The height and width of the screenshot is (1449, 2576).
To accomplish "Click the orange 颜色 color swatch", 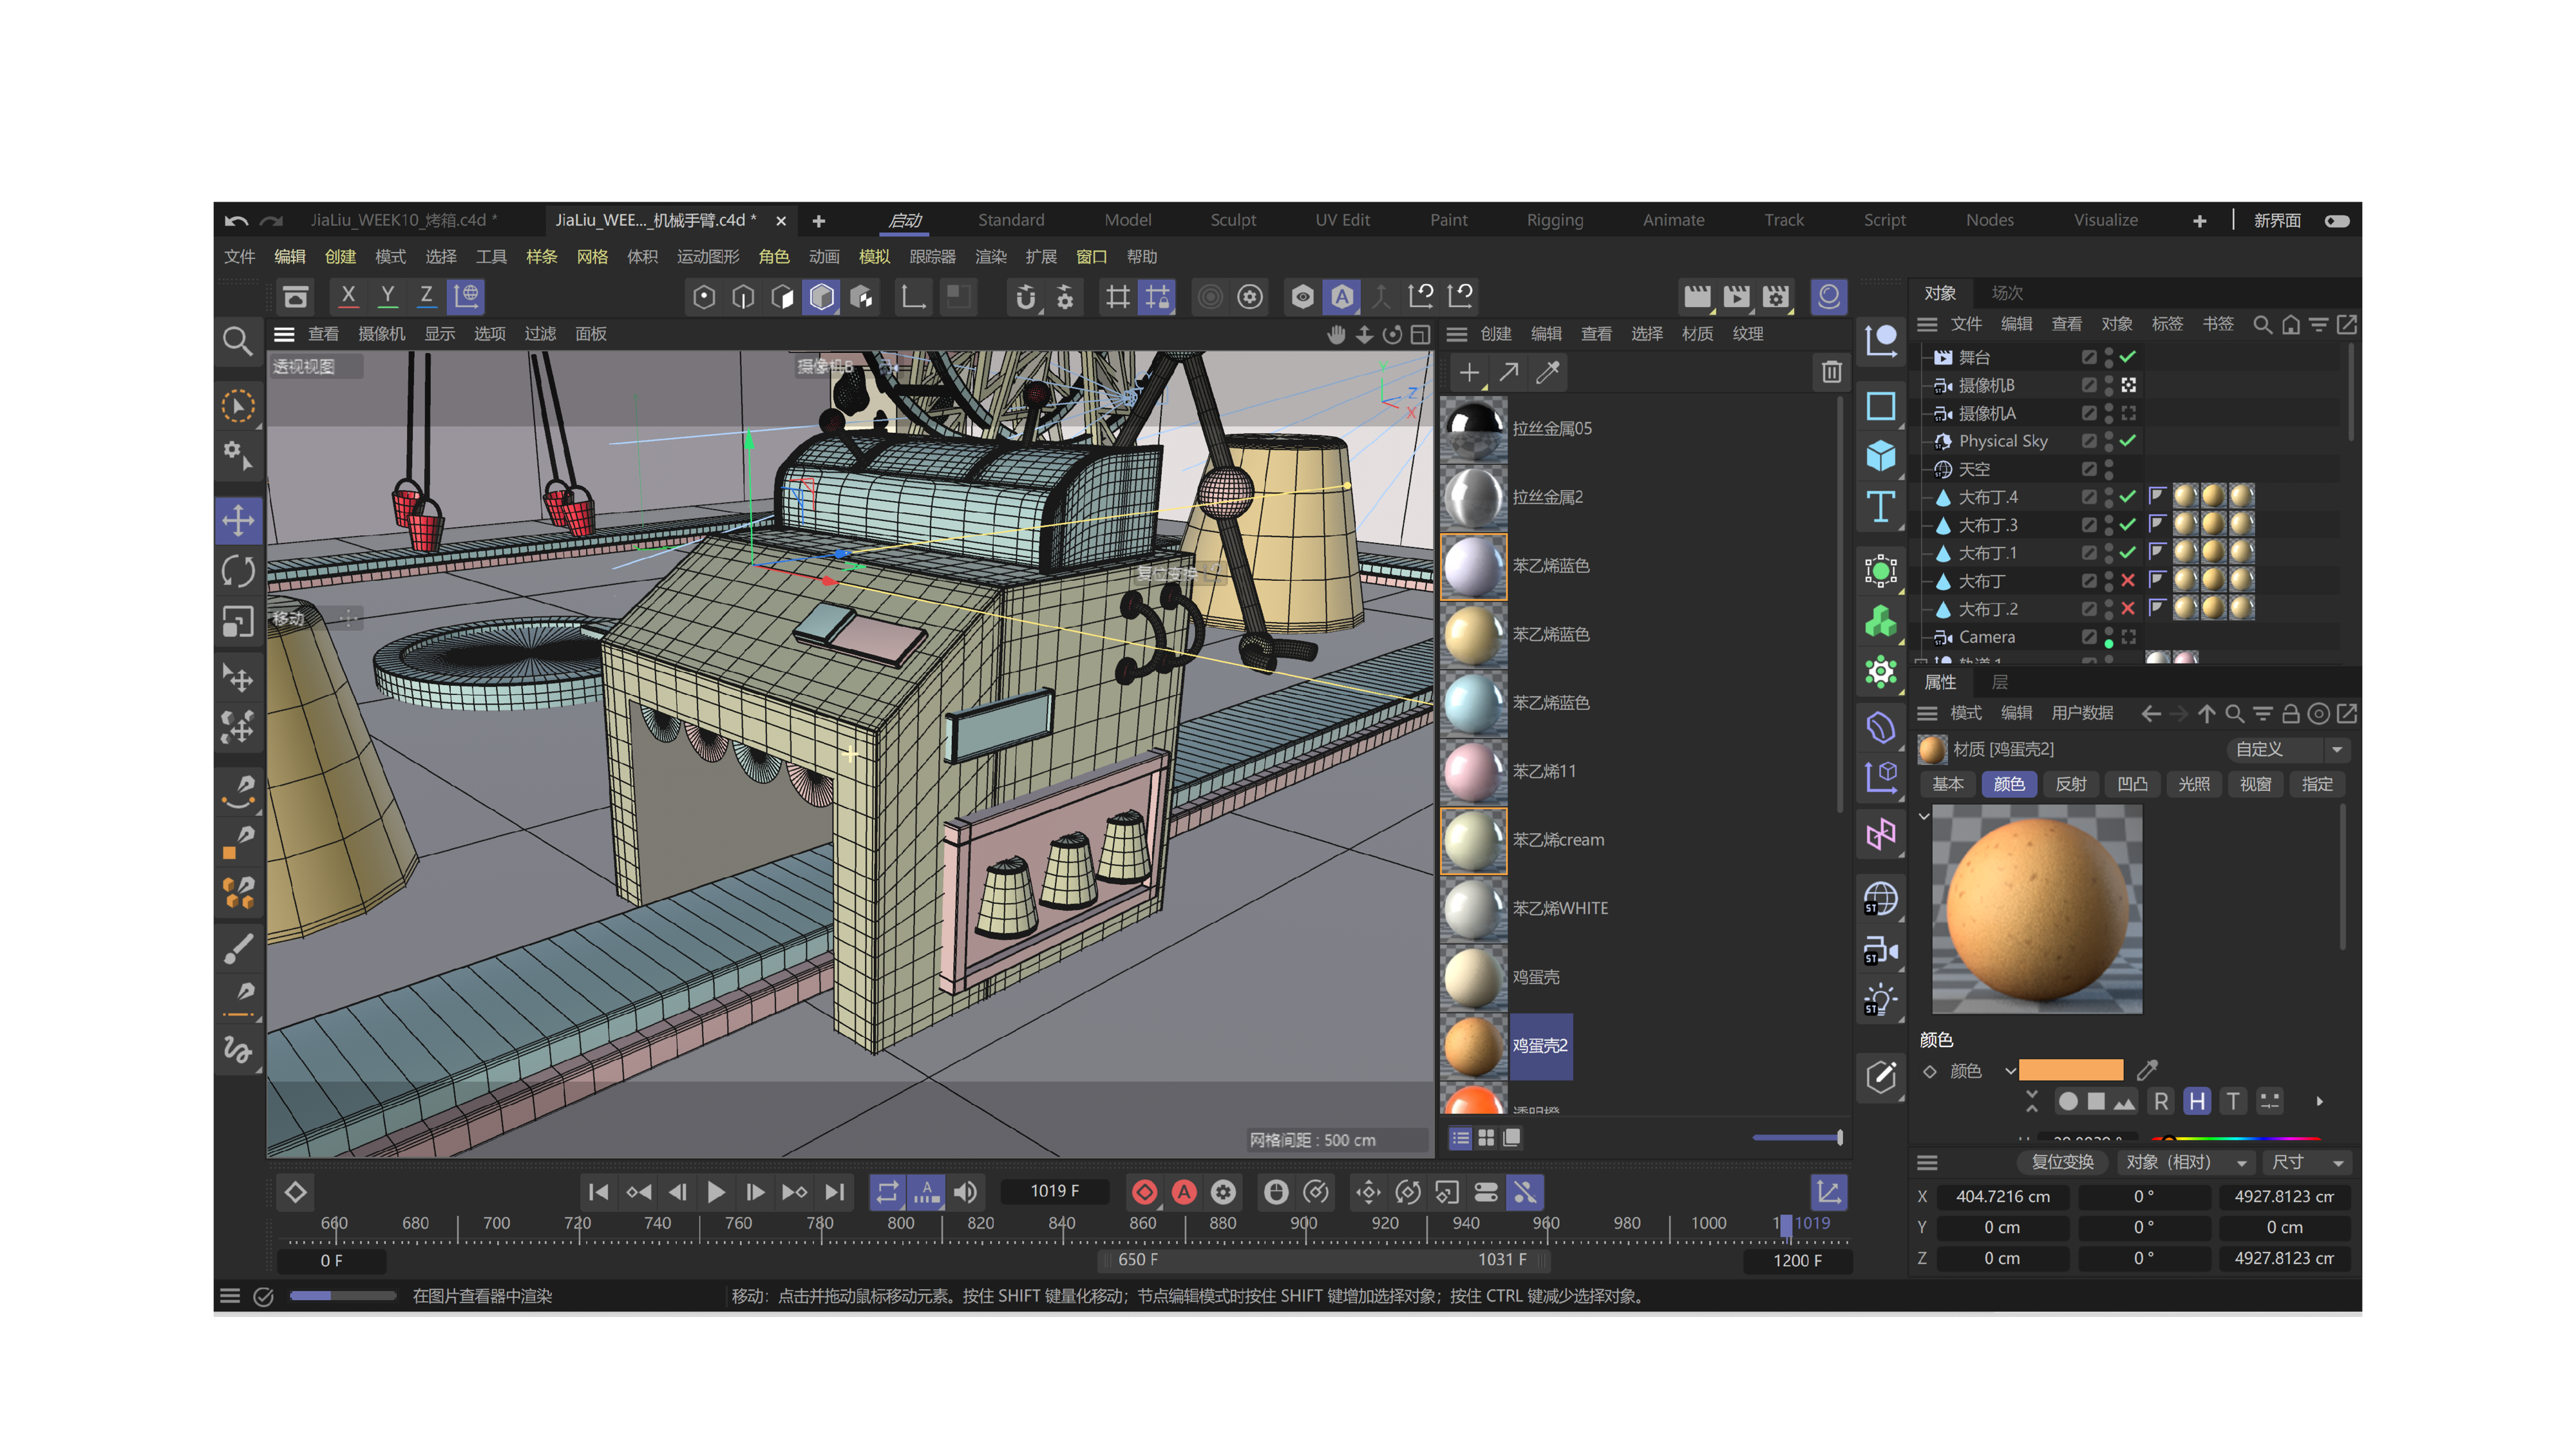I will point(2070,1070).
